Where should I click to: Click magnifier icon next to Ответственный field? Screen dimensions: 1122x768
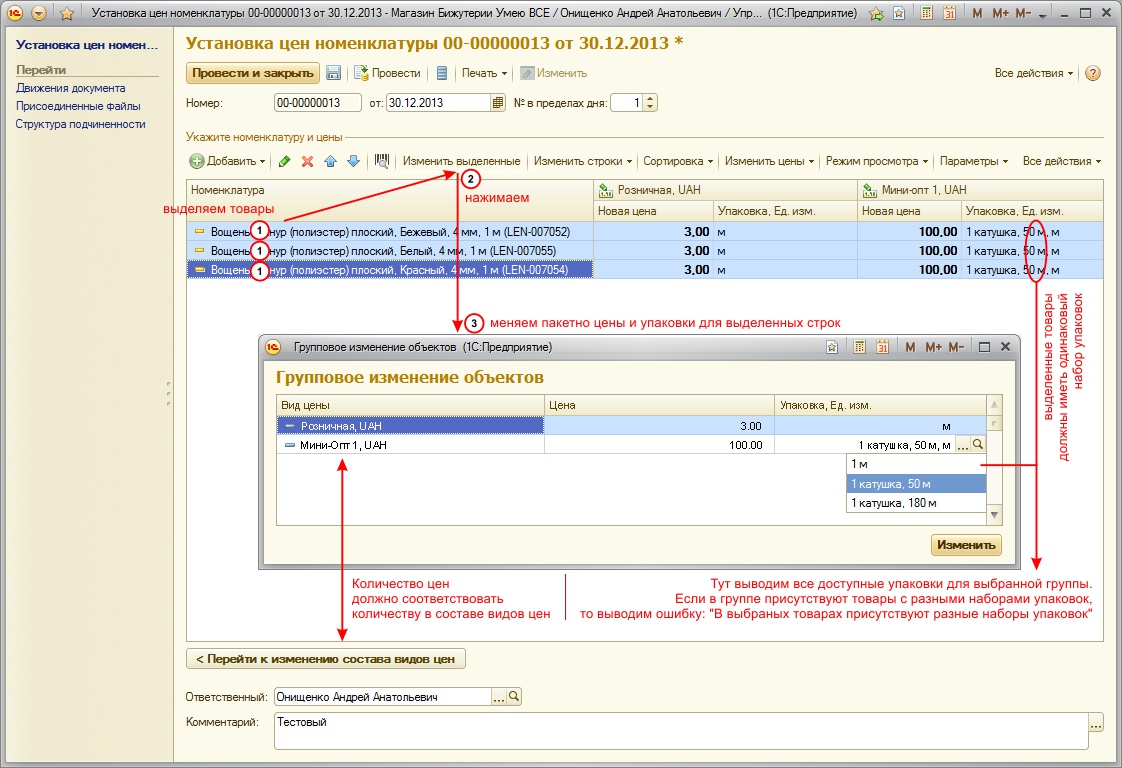pos(514,697)
